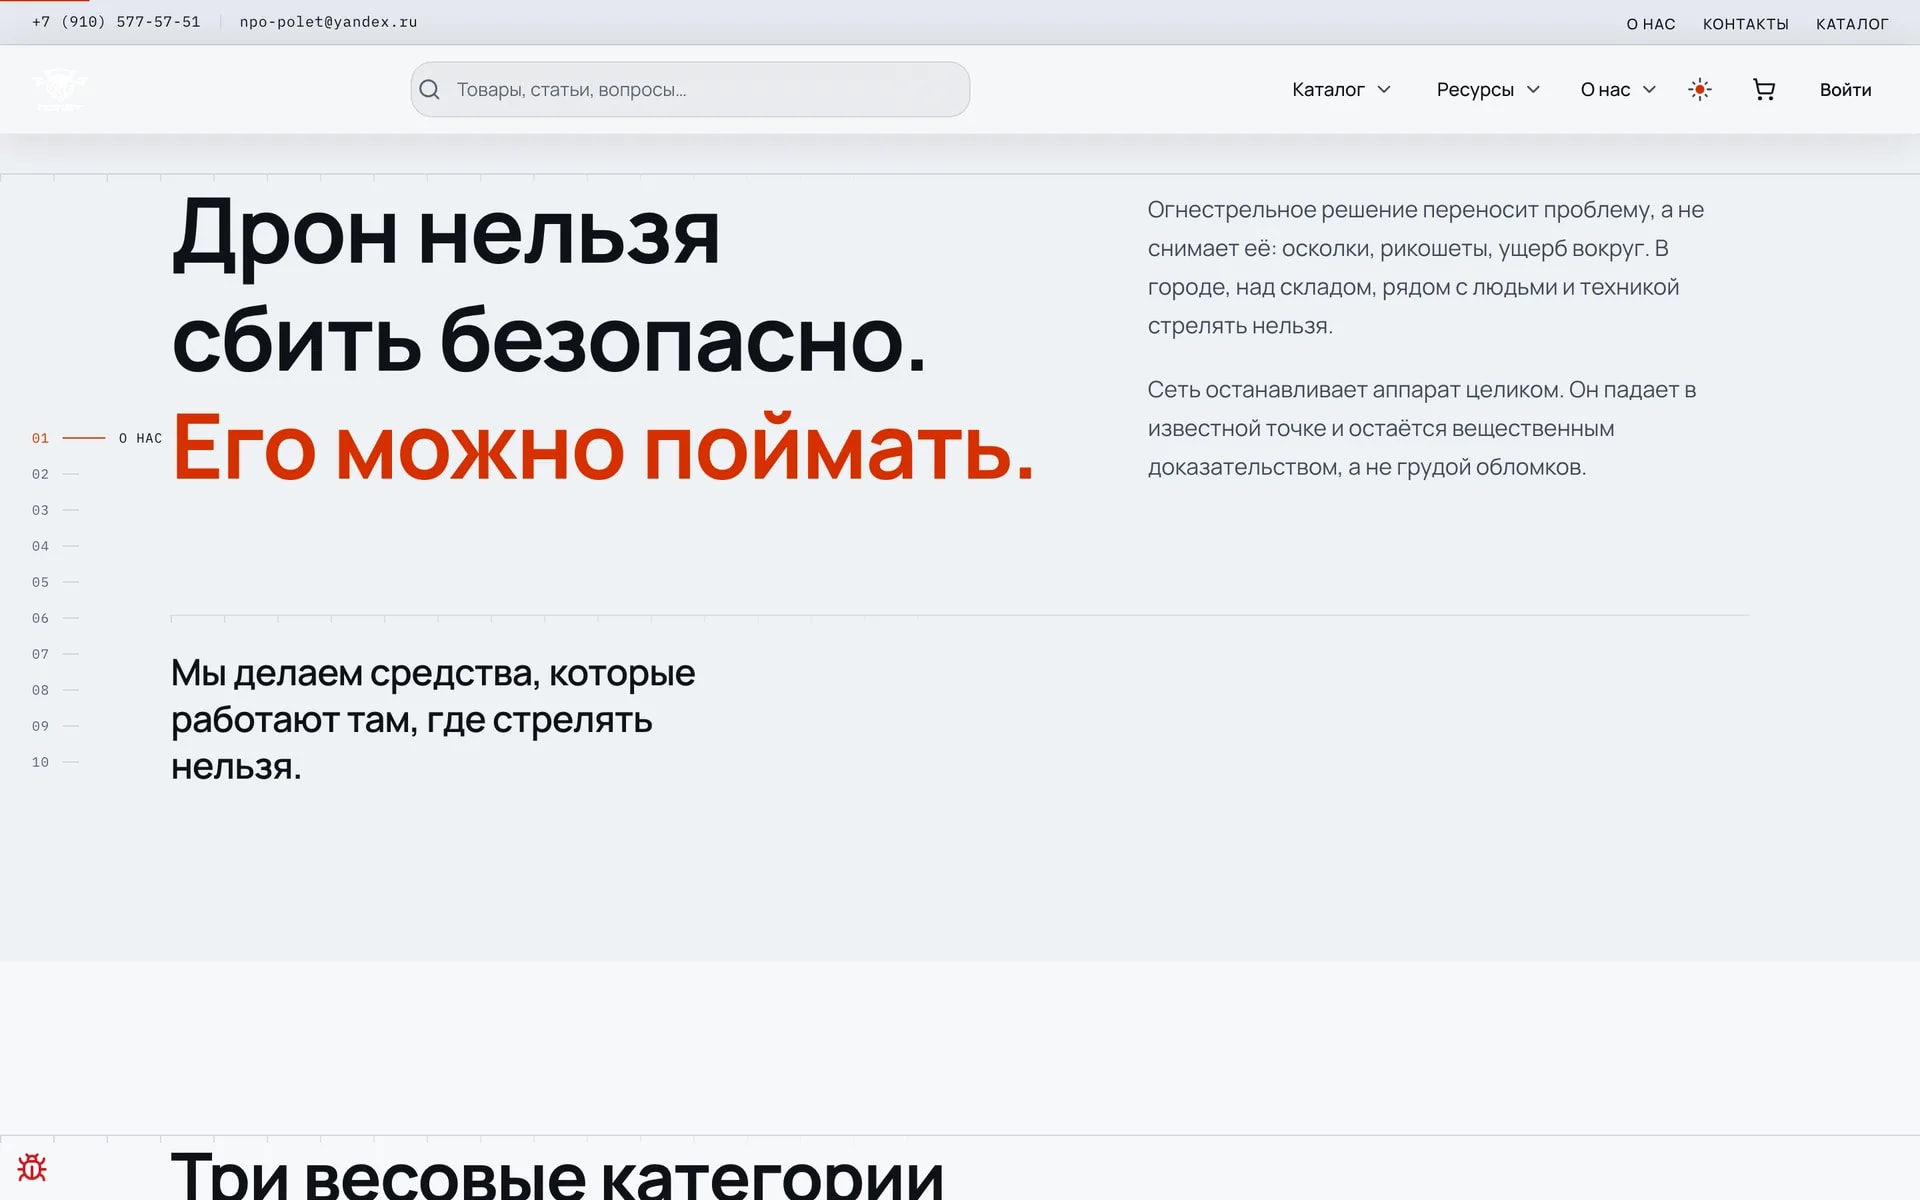Jump to section marker 08

[55, 690]
